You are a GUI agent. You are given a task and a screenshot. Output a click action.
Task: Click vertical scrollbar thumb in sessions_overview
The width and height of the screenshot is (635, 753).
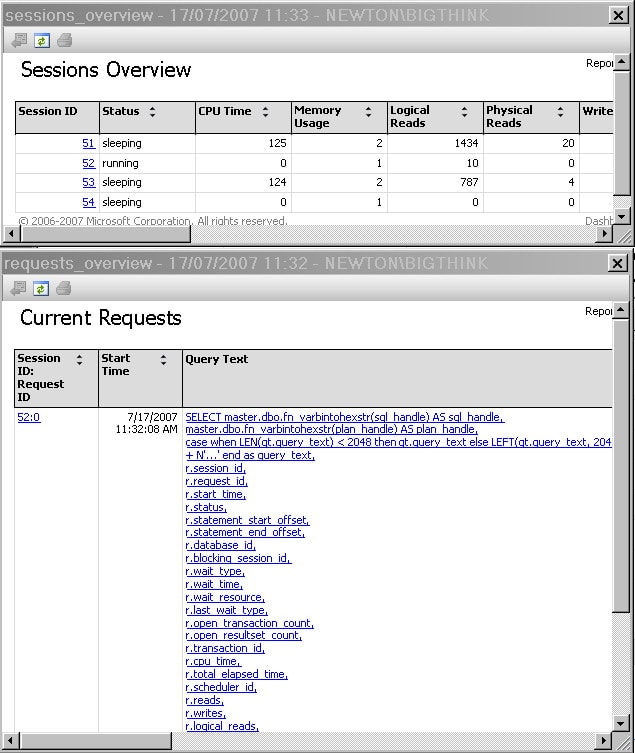622,133
